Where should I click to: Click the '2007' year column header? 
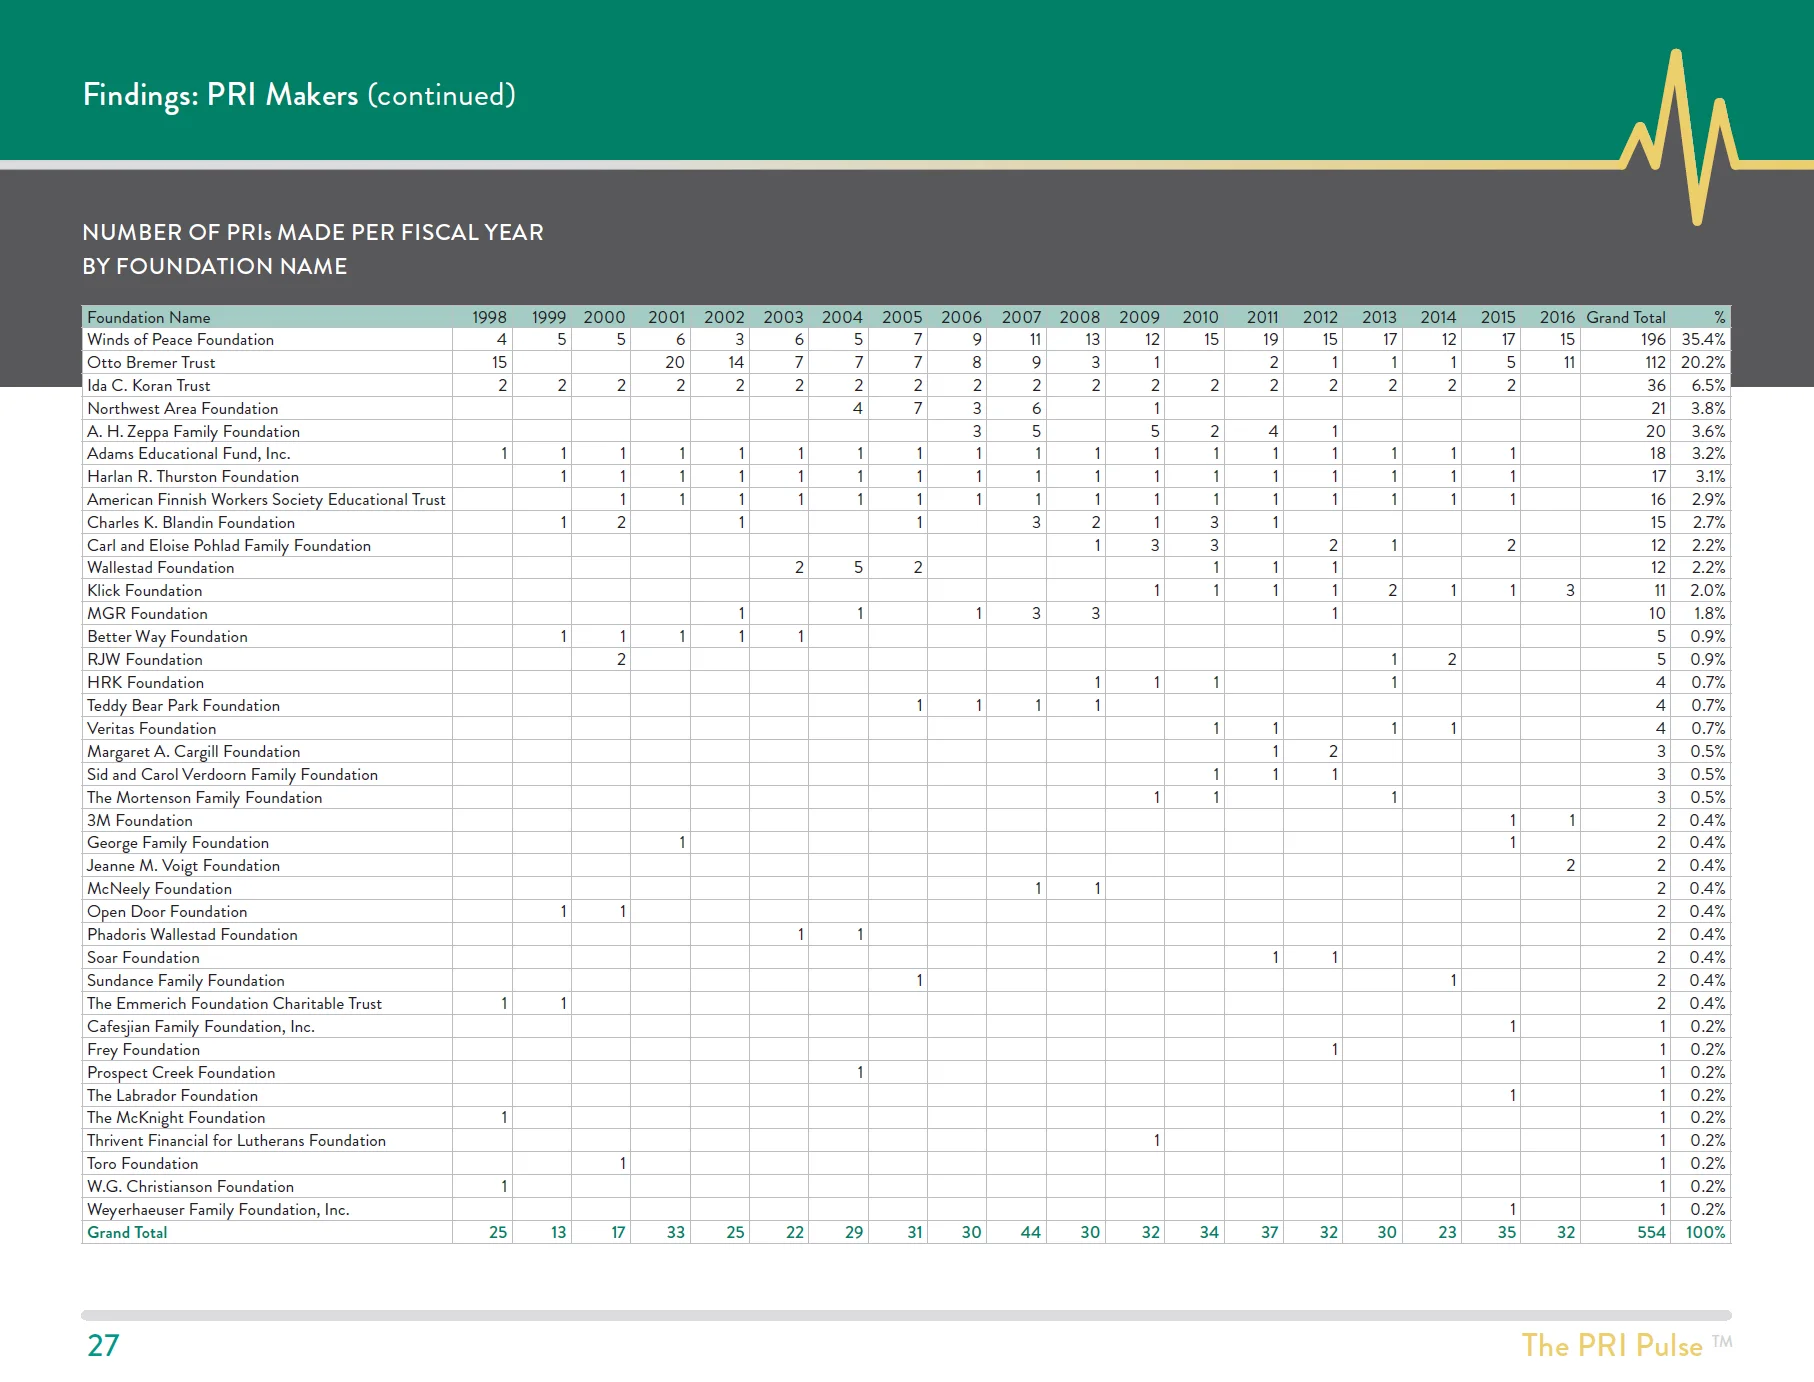[x=1021, y=317]
